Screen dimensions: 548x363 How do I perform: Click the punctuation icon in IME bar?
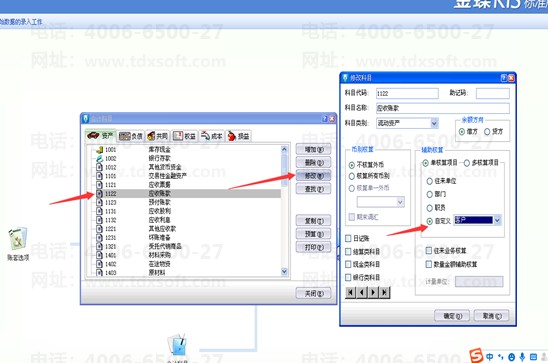(x=501, y=357)
